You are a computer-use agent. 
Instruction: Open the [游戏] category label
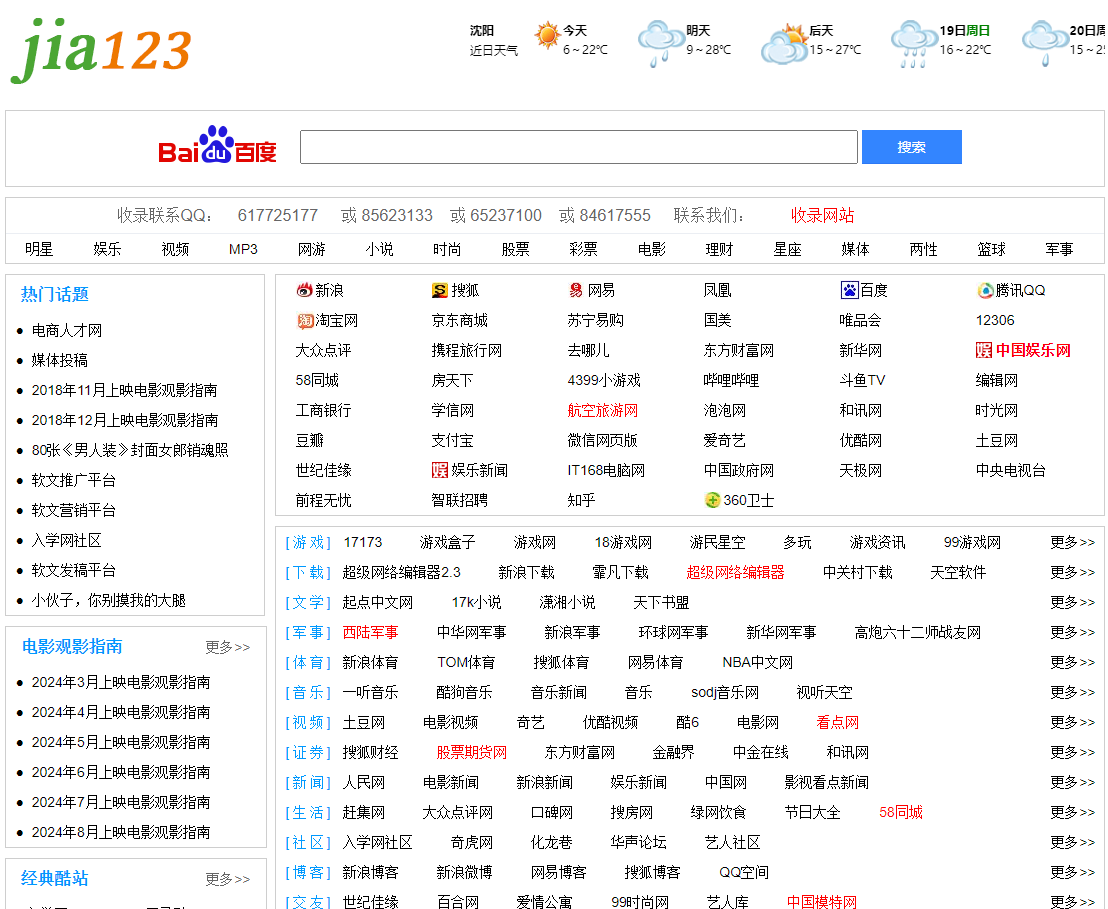308,542
